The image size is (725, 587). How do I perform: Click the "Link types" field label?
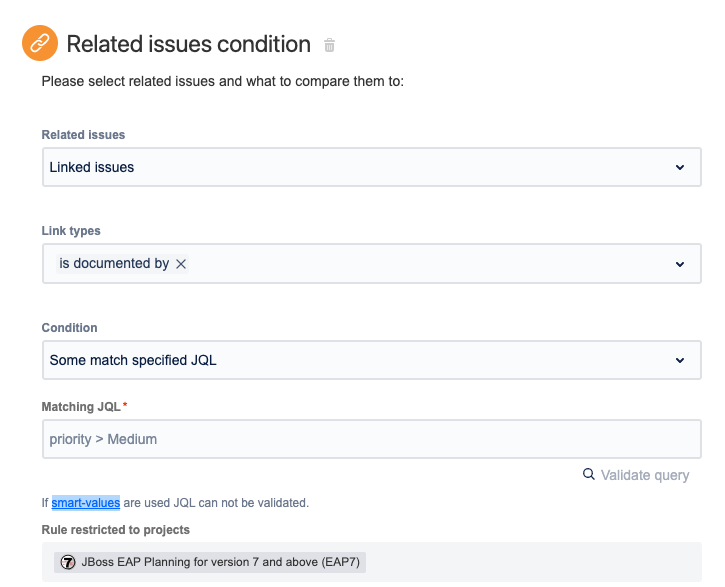(71, 231)
